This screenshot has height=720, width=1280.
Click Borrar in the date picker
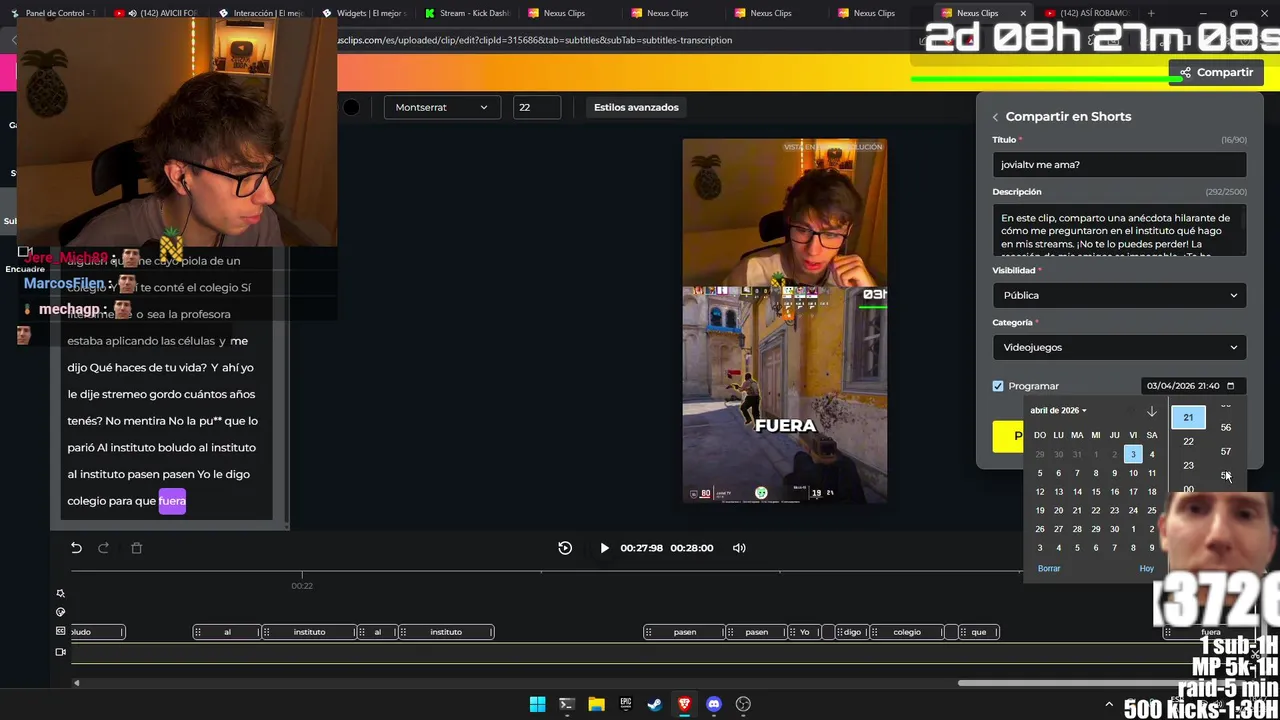(1049, 568)
